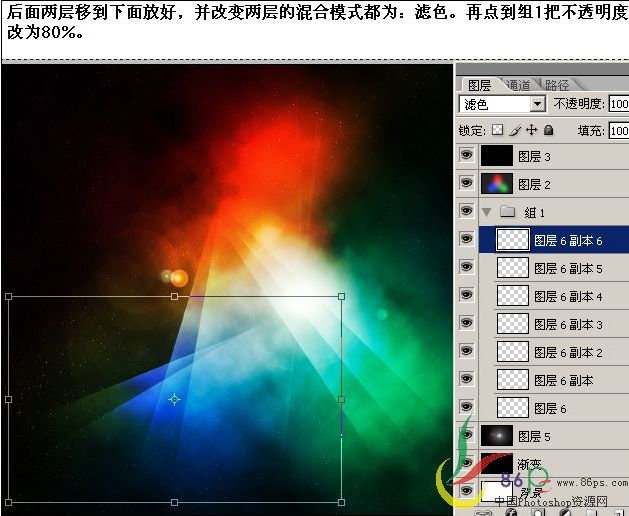Toggle visibility of 图层 6 副本 2
This screenshot has height=516, width=629.
tap(466, 351)
